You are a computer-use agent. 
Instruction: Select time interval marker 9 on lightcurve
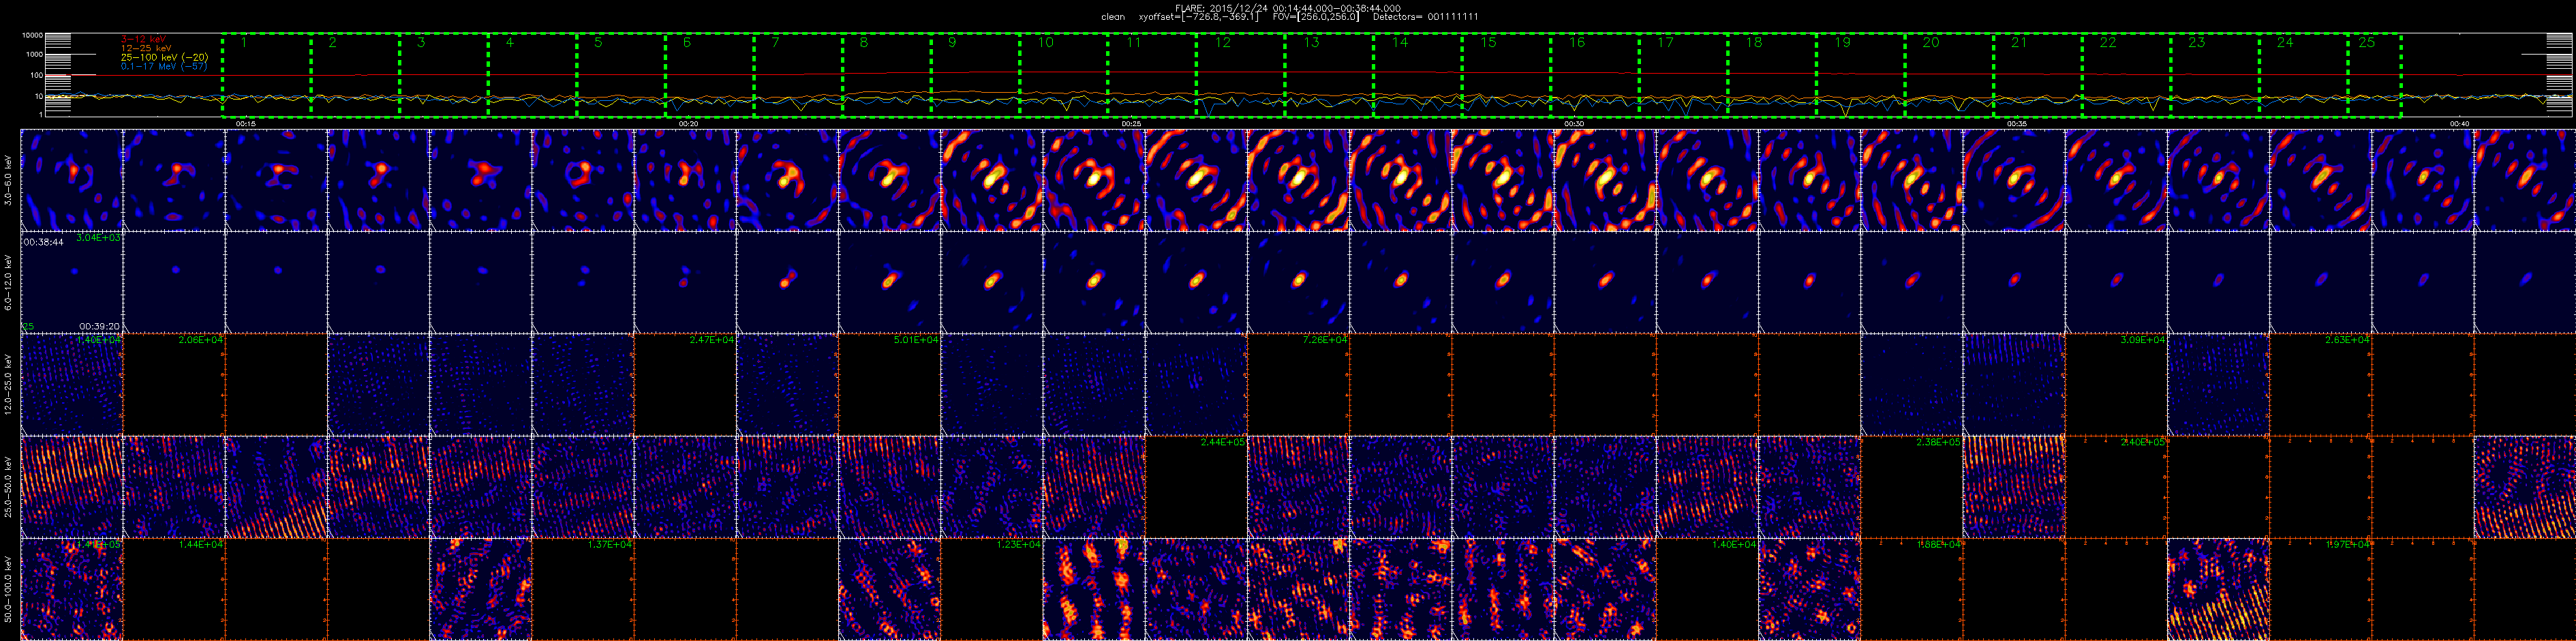pyautogui.click(x=952, y=43)
